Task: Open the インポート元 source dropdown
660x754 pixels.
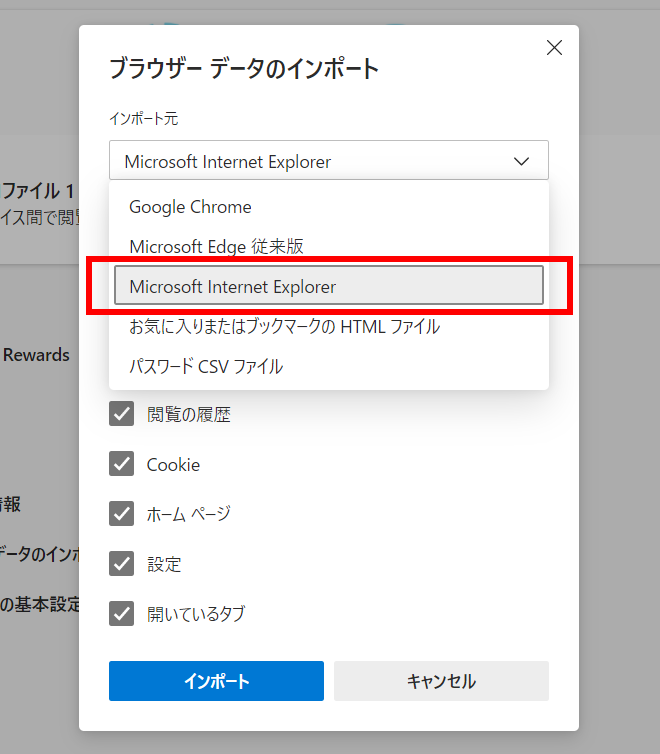Action: (x=329, y=161)
